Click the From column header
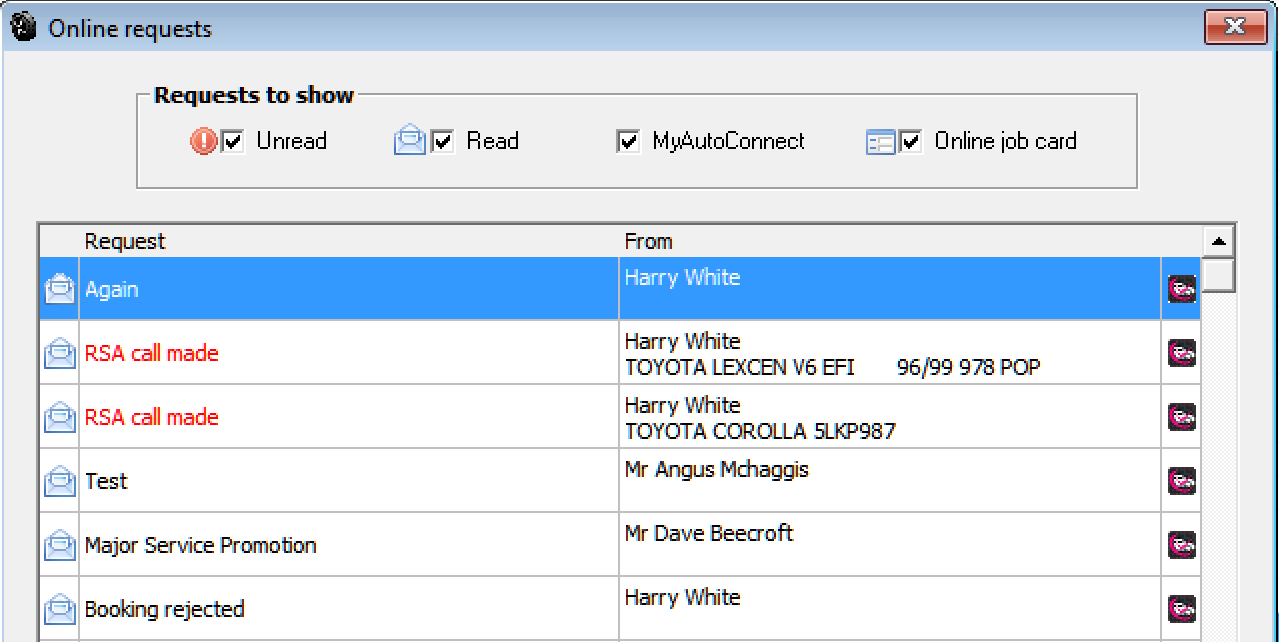 [648, 241]
